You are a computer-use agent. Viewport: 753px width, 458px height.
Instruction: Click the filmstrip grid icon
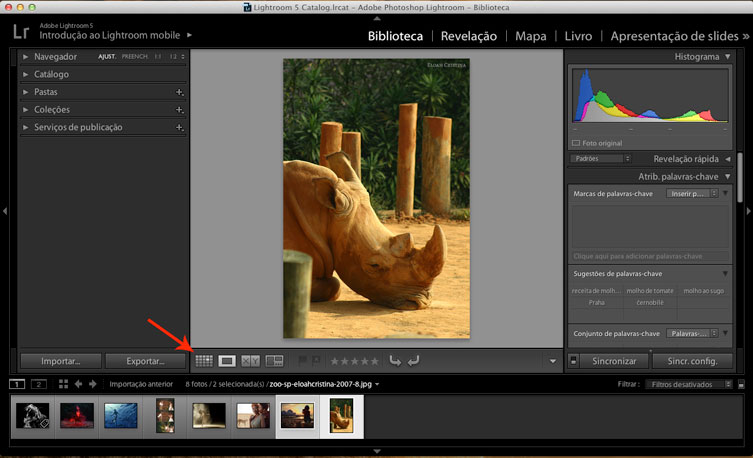pos(64,384)
